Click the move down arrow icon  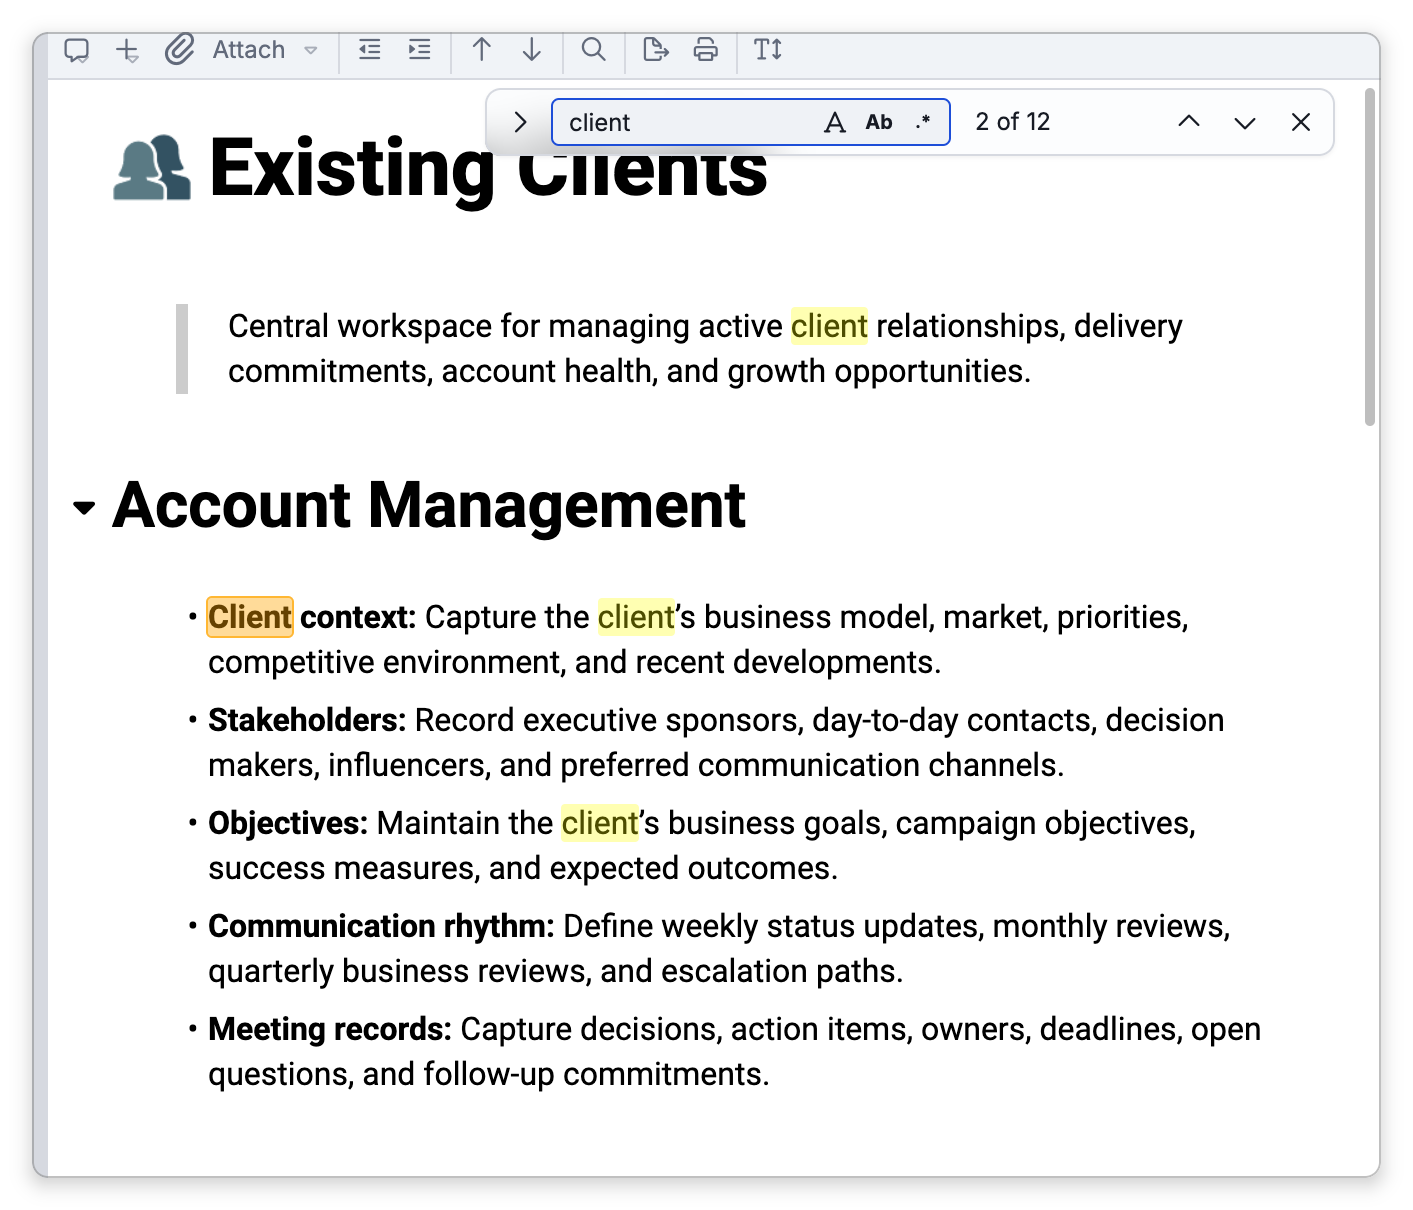coord(532,49)
